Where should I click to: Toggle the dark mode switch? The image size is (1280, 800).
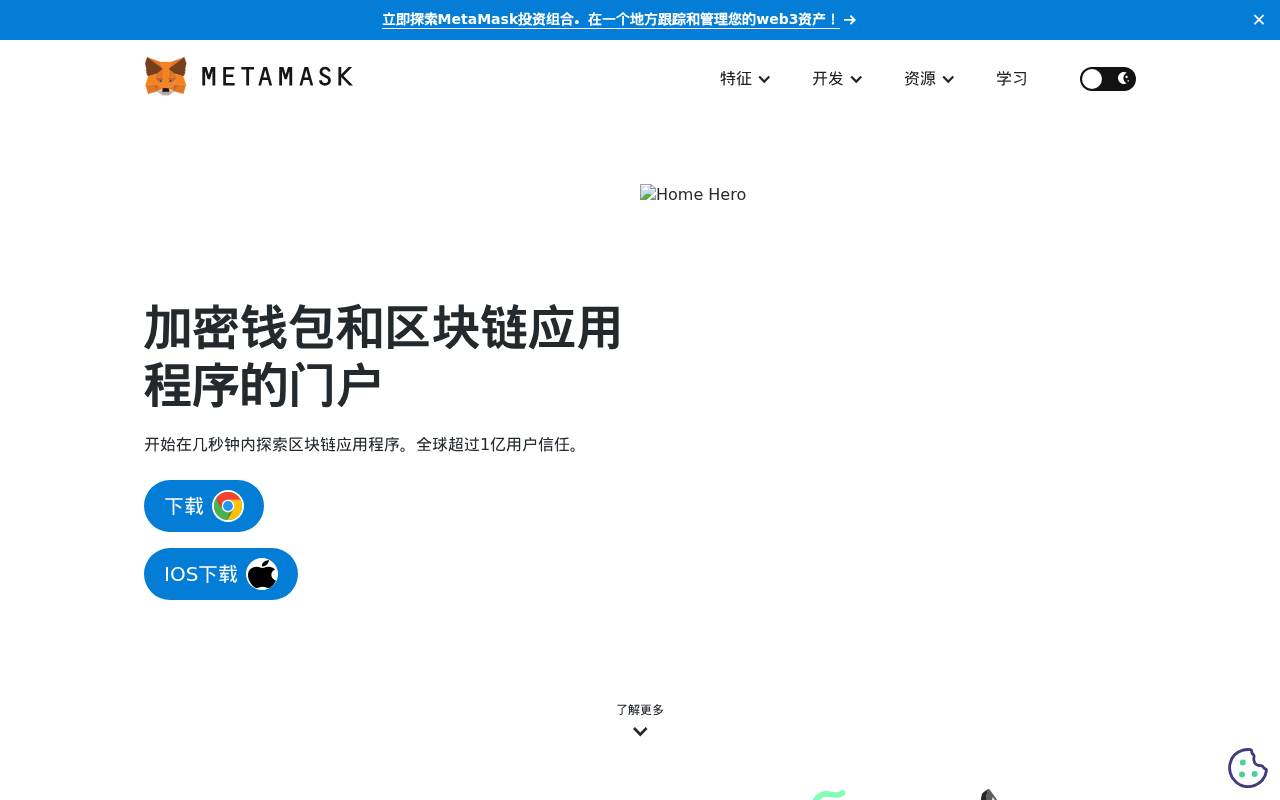pyautogui.click(x=1108, y=79)
